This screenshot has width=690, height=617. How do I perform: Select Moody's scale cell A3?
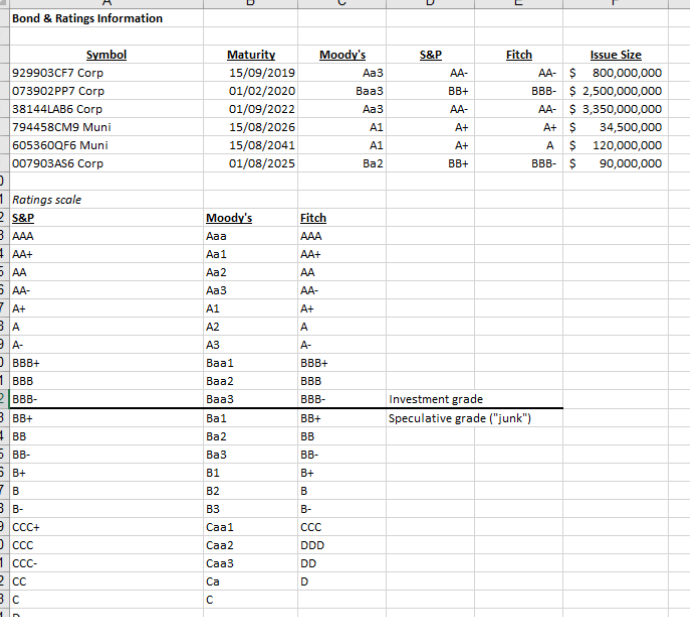pos(251,345)
